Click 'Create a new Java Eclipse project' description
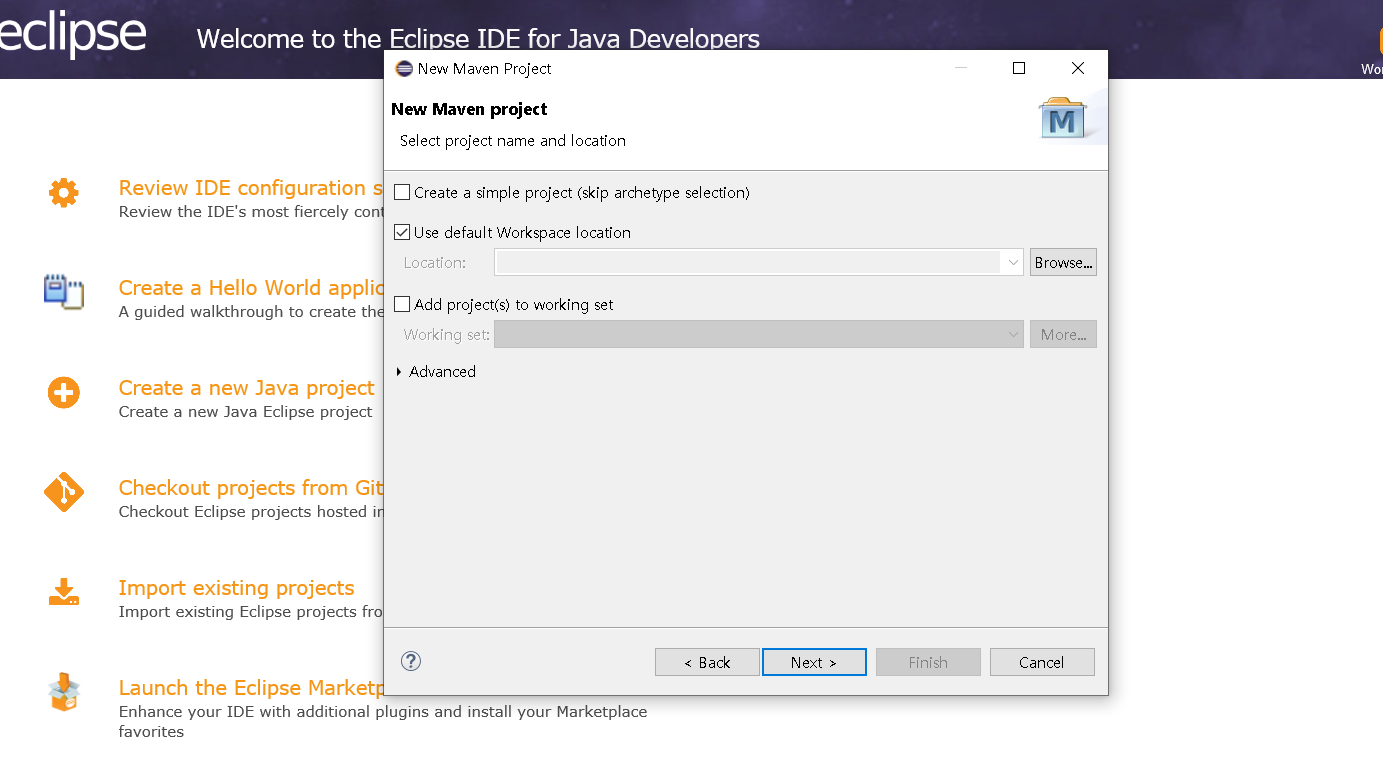The image size is (1383, 763). pos(245,412)
